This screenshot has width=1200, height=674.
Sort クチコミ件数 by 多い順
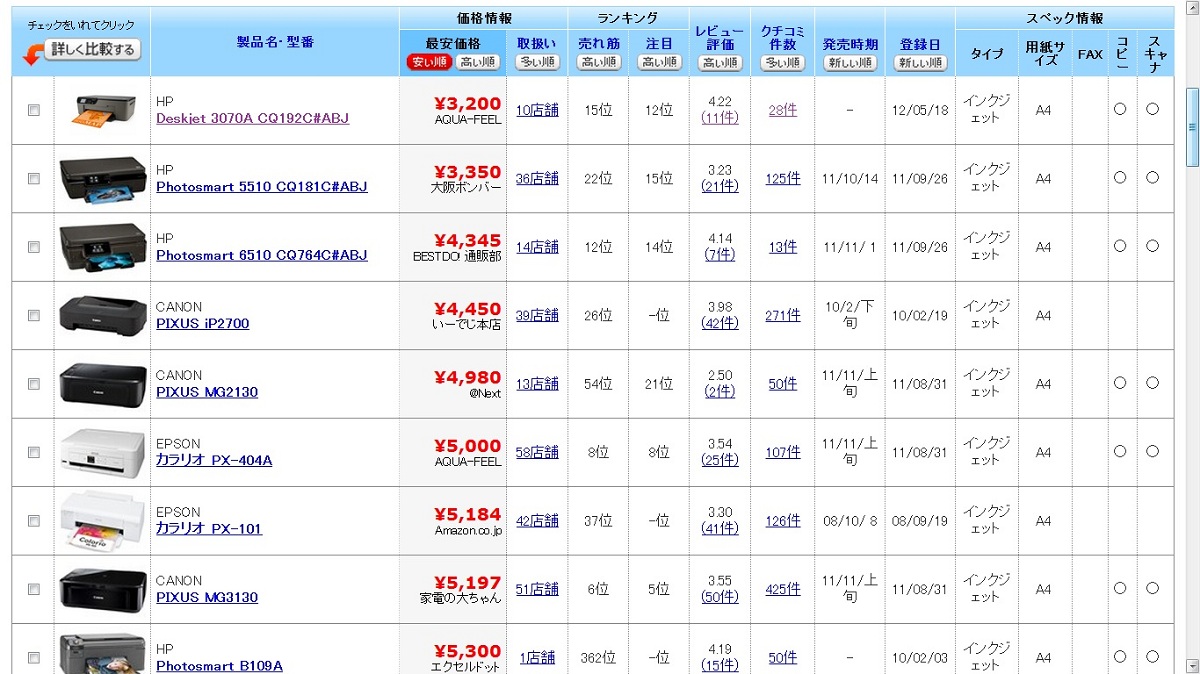pos(783,63)
